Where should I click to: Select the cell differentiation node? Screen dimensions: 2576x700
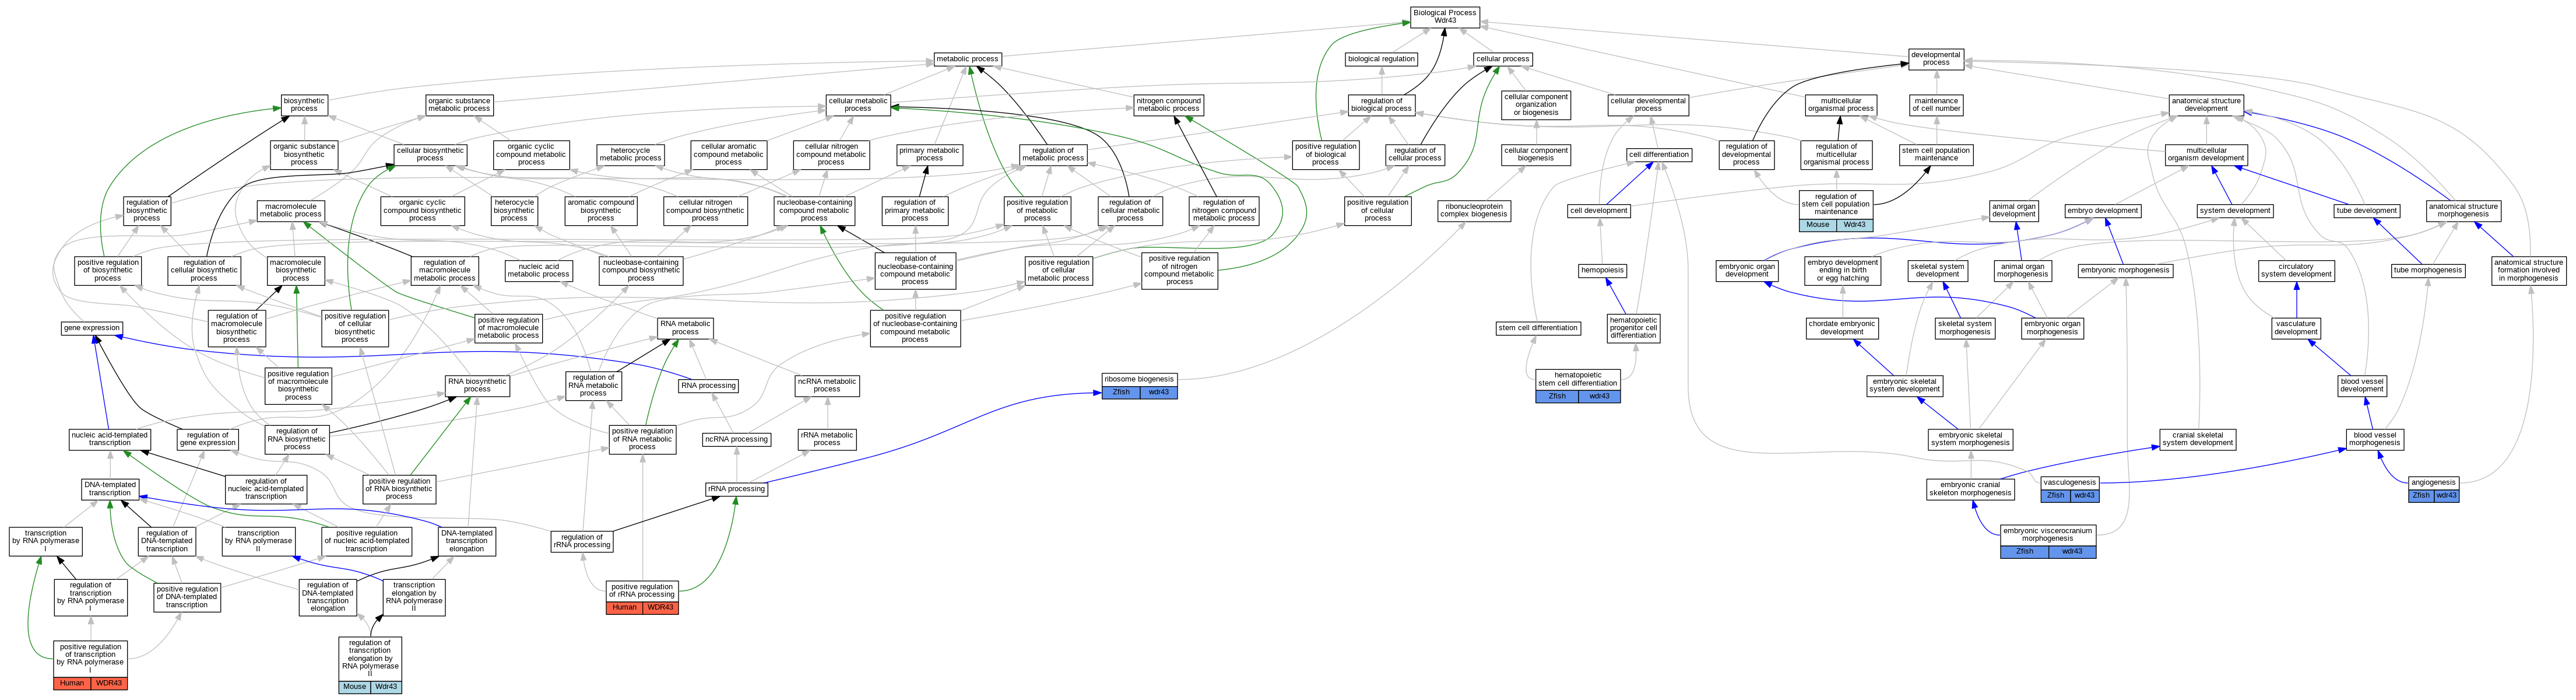(x=1659, y=155)
